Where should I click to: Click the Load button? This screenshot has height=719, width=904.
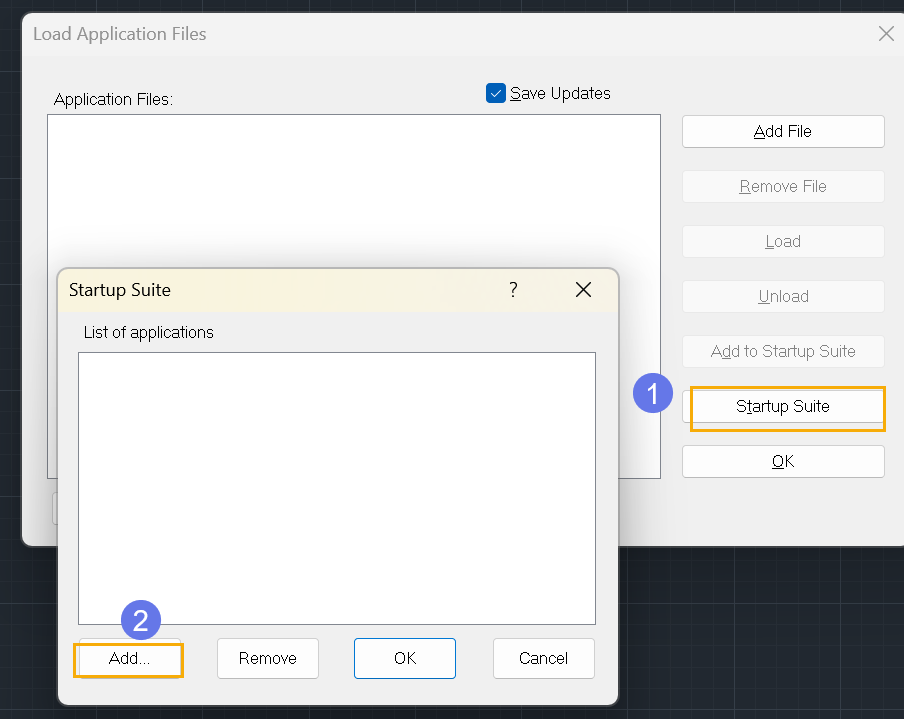click(783, 241)
